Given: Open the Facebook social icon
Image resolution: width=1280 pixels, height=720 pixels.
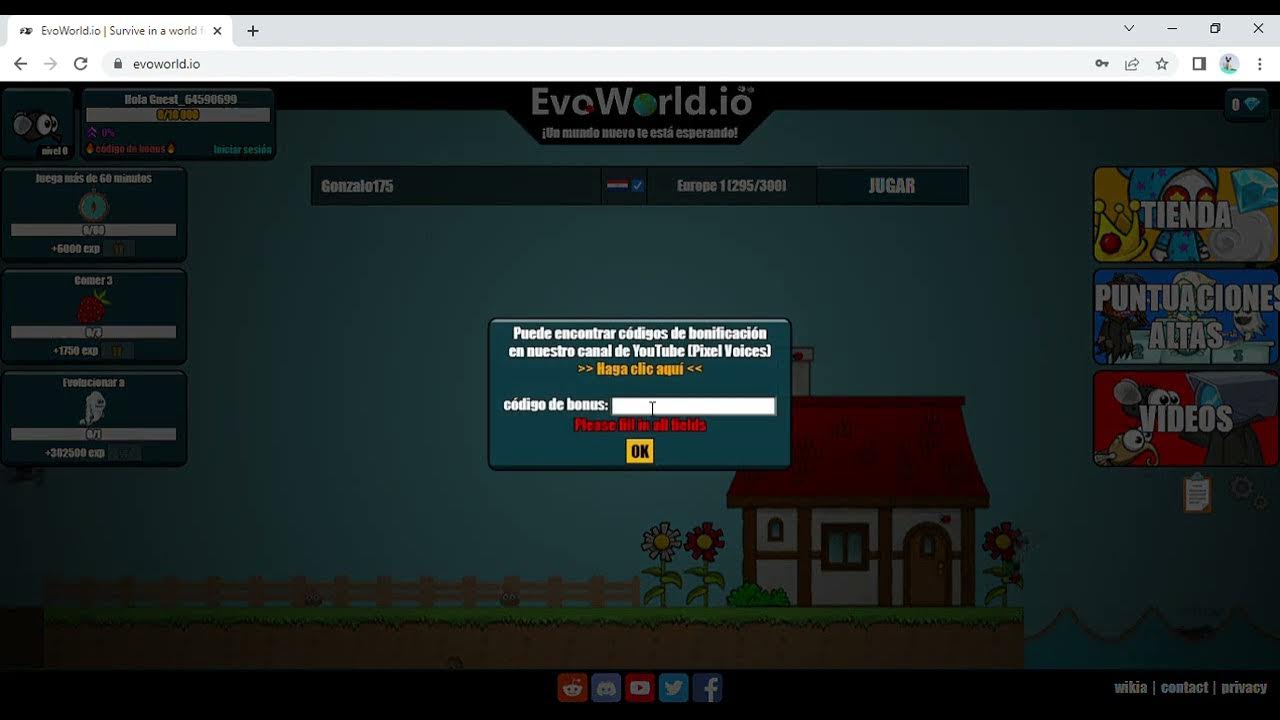Looking at the screenshot, I should [708, 687].
